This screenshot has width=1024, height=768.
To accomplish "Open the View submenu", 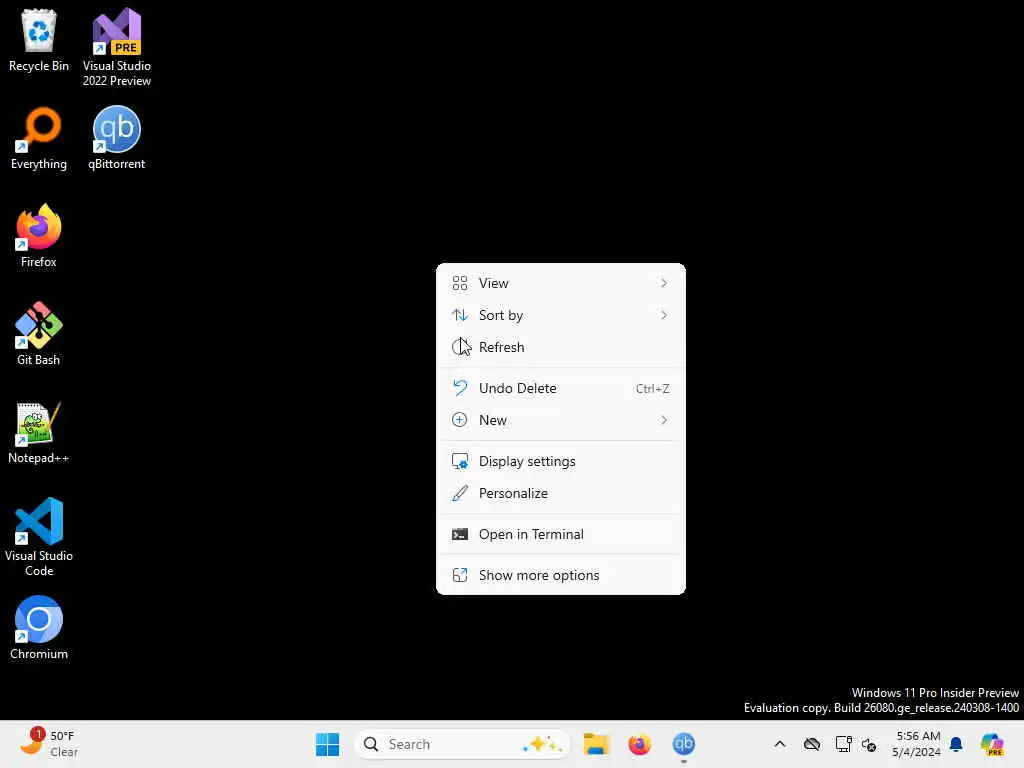I will pyautogui.click(x=560, y=283).
